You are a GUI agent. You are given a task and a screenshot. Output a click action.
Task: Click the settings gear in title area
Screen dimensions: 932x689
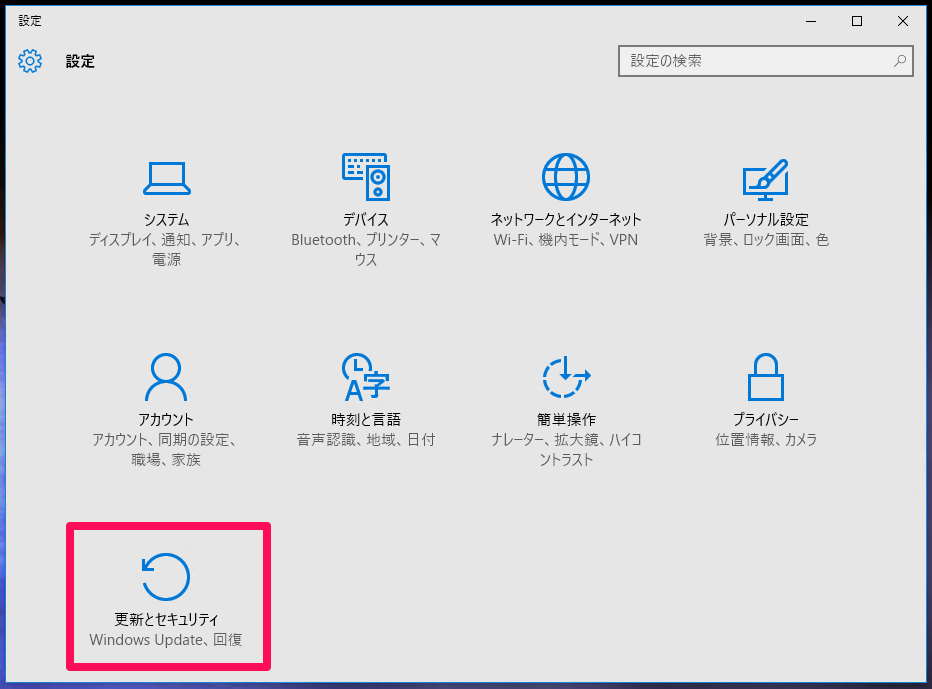(x=30, y=61)
